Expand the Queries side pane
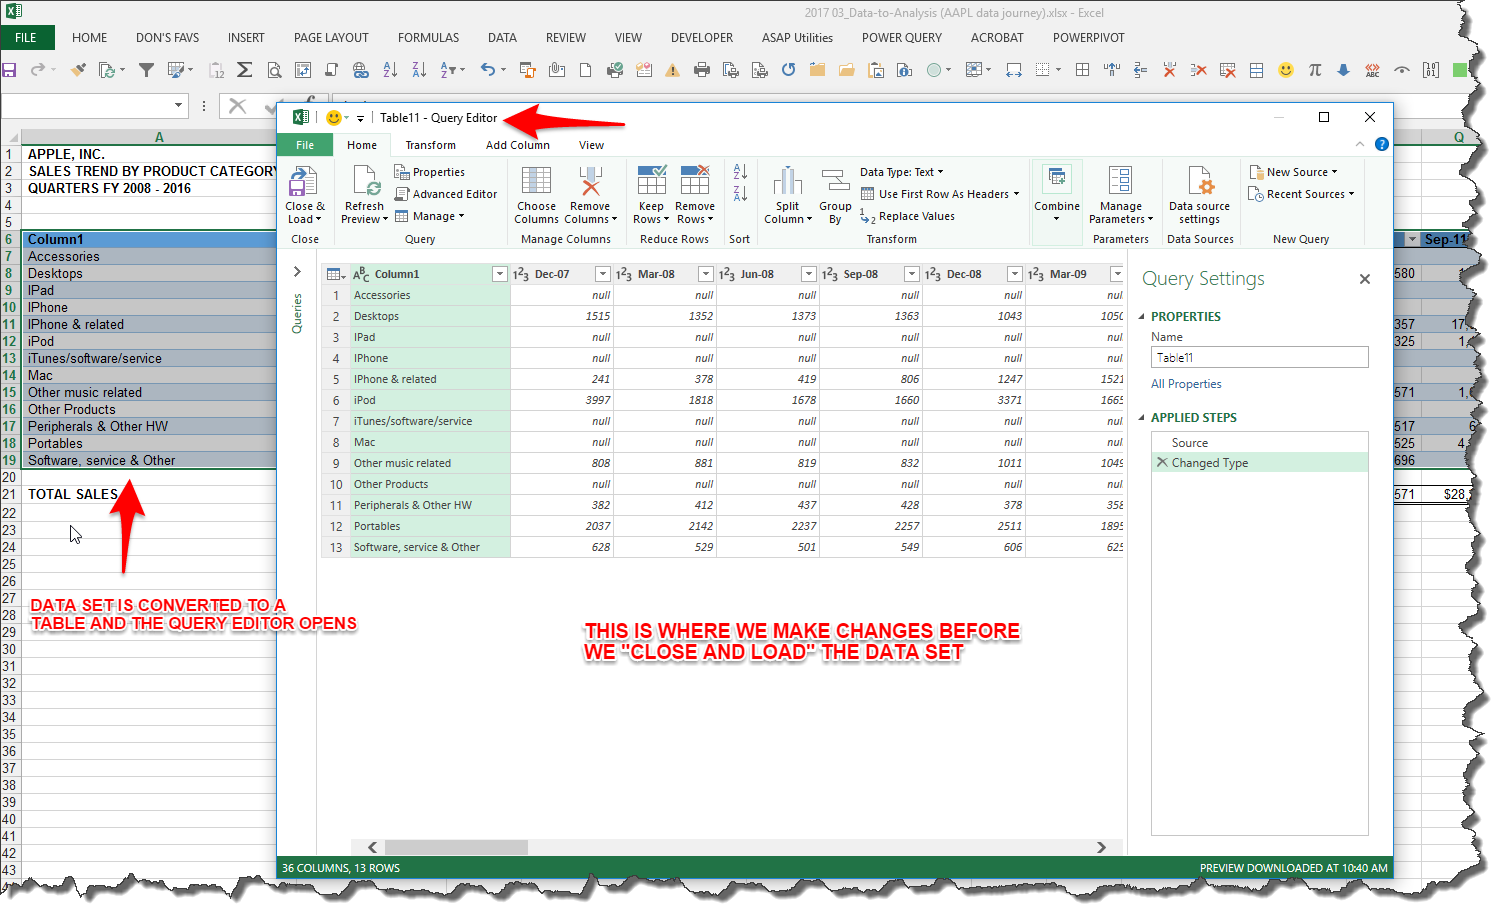Viewport: 1505px width, 919px height. pyautogui.click(x=297, y=271)
